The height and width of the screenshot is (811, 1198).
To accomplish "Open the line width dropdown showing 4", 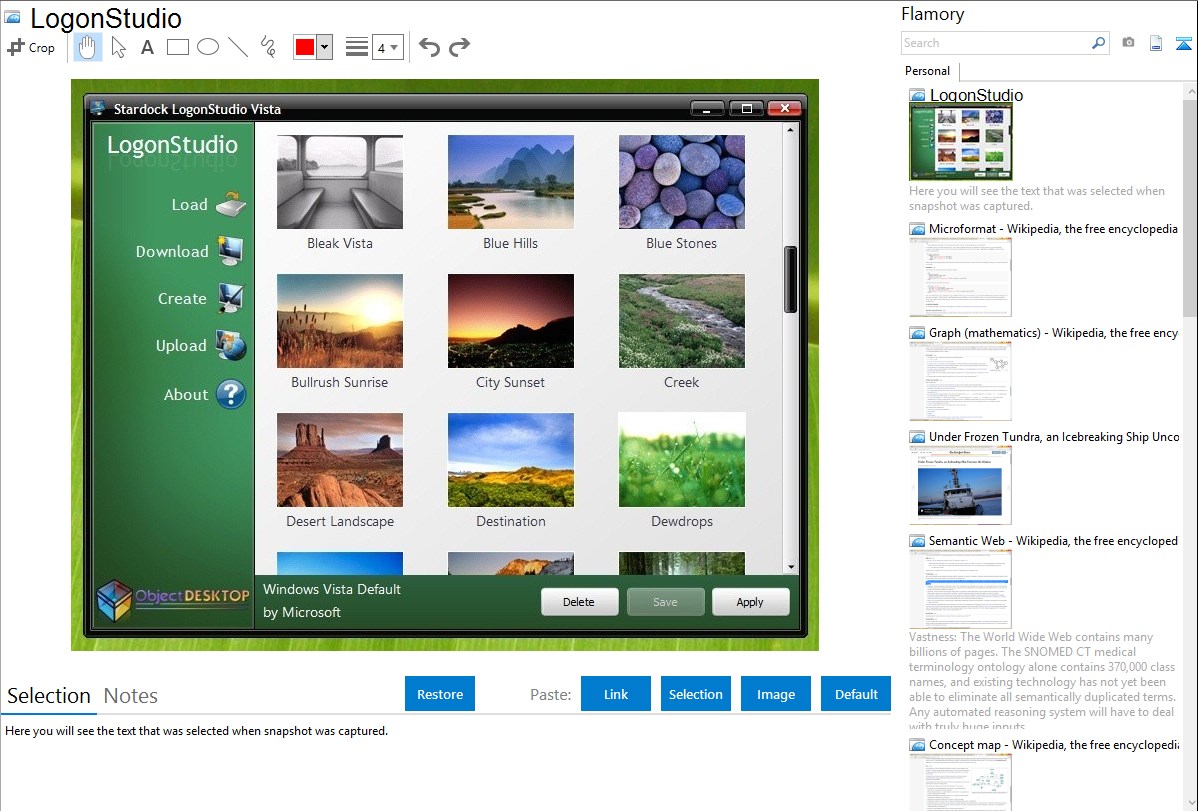I will point(387,48).
